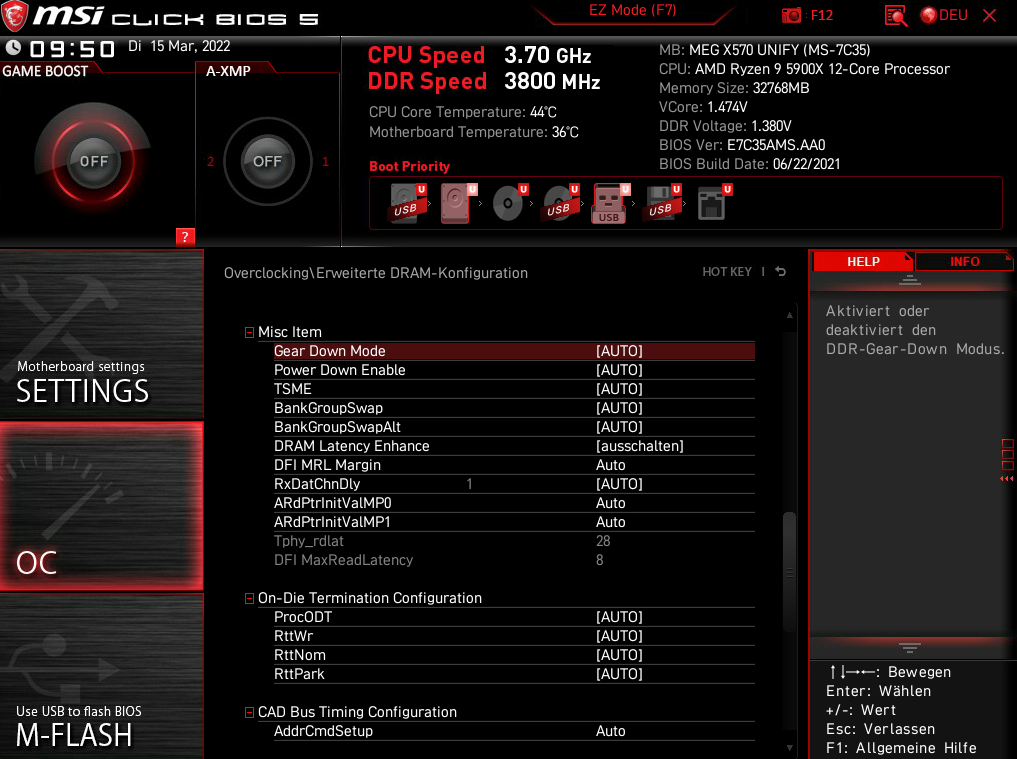The height and width of the screenshot is (759, 1017).
Task: Collapse the Misc Item section
Action: 249,332
